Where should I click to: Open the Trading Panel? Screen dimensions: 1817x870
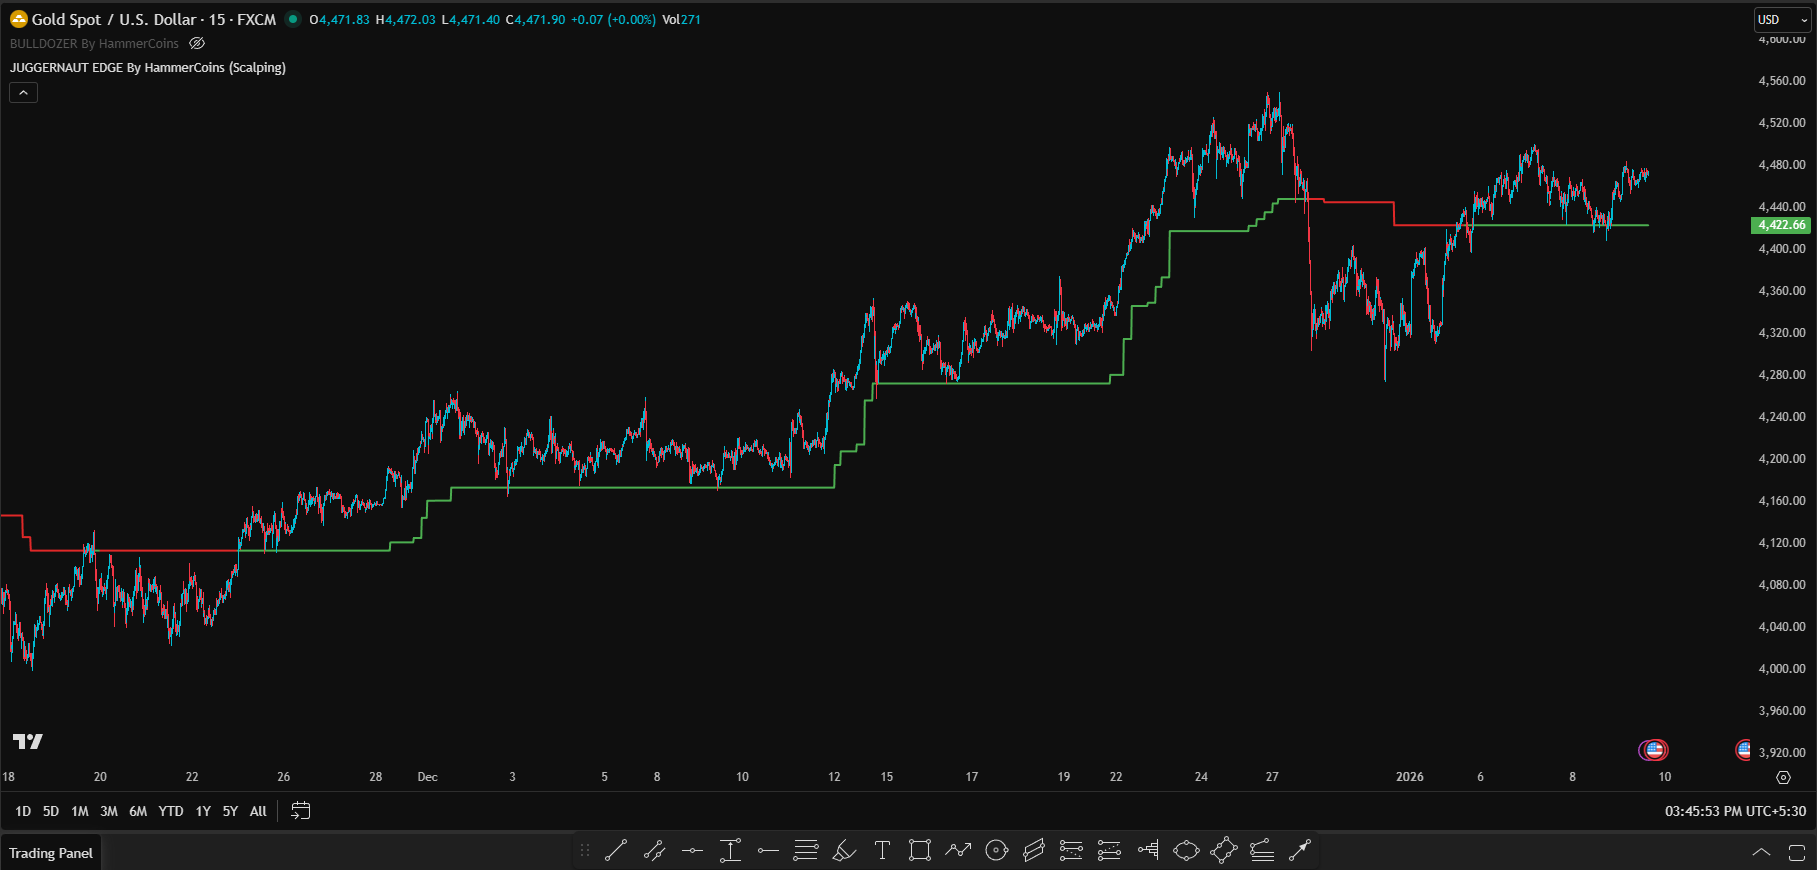(x=51, y=853)
